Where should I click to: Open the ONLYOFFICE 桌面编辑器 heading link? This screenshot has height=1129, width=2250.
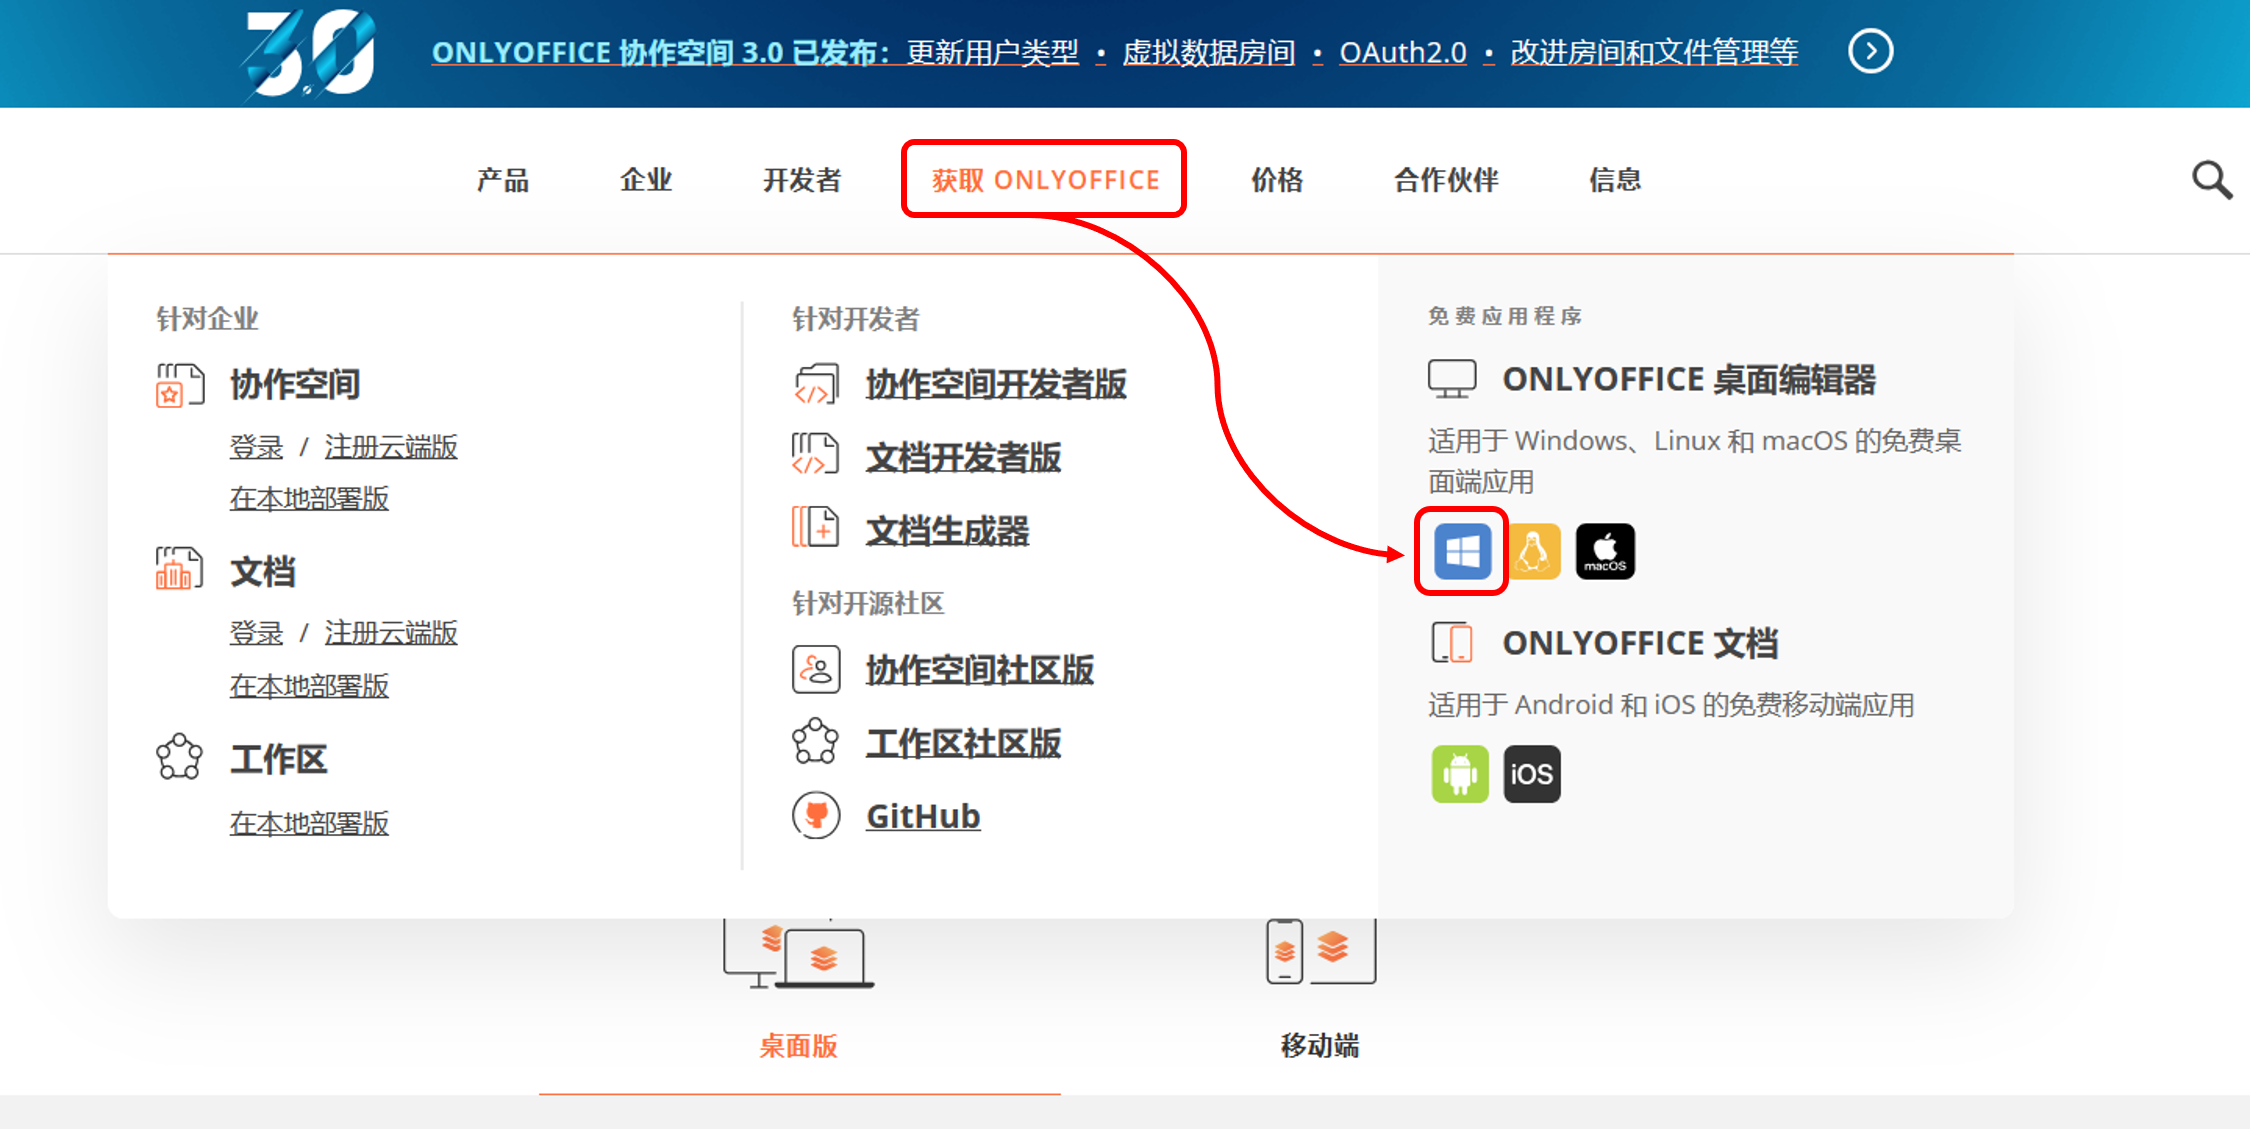(x=1688, y=380)
